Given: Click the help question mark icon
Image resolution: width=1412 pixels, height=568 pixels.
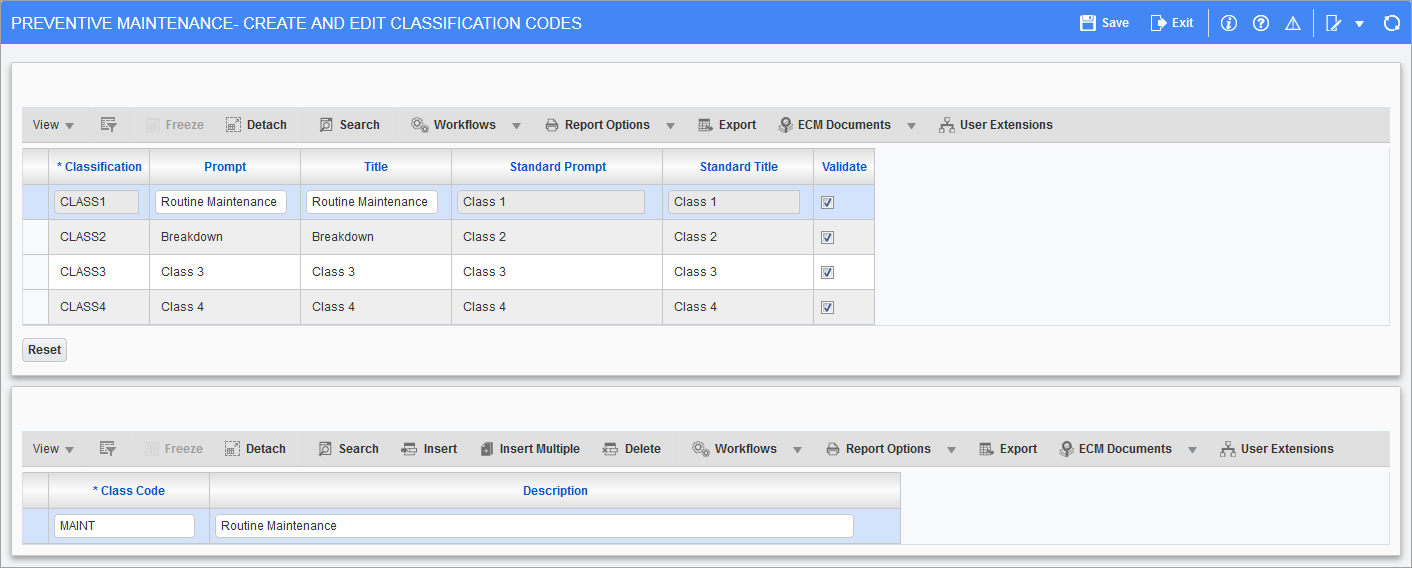Looking at the screenshot, I should [1261, 23].
